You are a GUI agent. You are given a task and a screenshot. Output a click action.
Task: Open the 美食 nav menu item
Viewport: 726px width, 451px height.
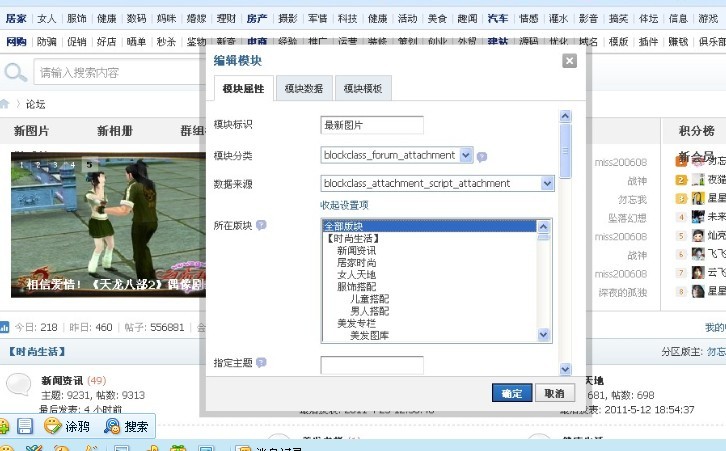438,19
